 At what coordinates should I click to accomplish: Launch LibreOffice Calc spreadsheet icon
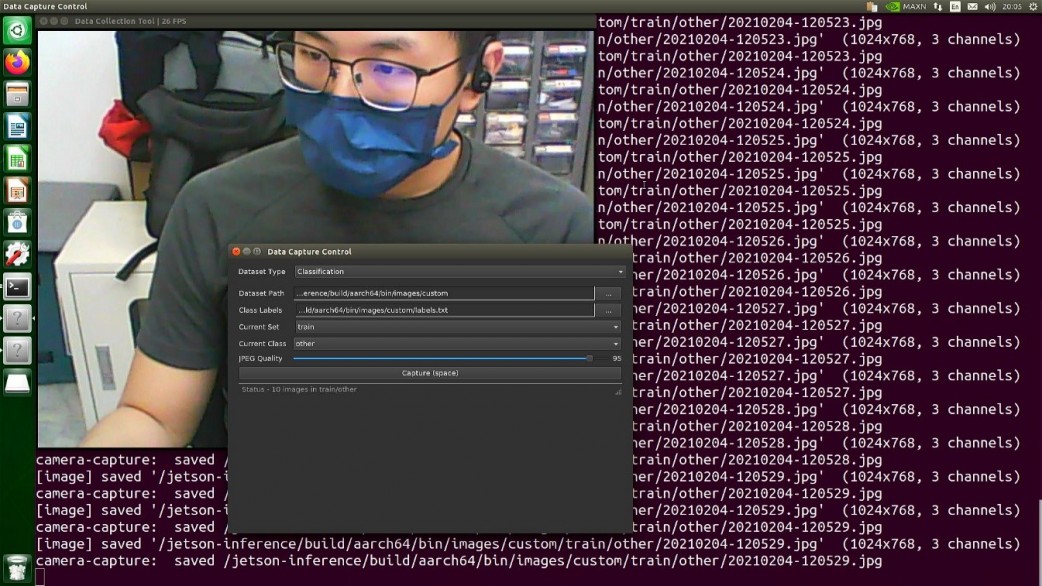coord(17,159)
